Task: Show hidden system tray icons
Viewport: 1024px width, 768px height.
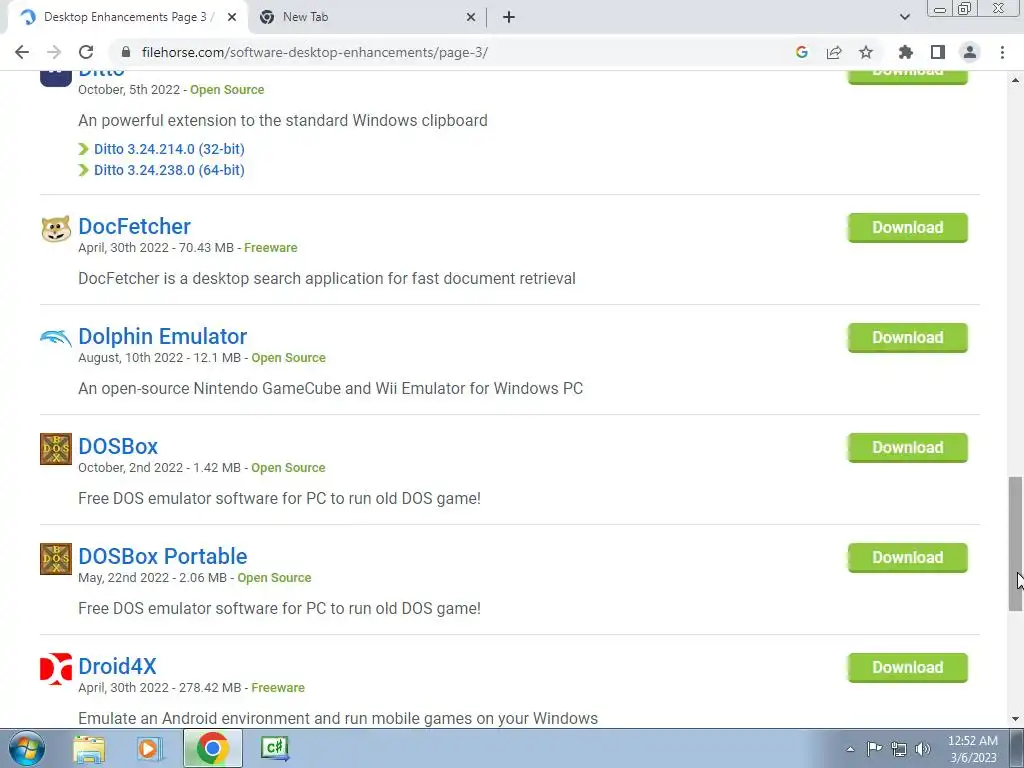Action: [850, 749]
